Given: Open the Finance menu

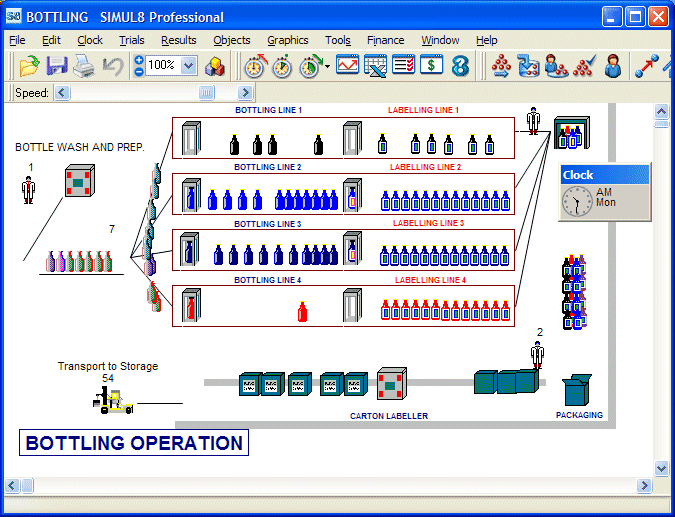Looking at the screenshot, I should click(x=385, y=40).
